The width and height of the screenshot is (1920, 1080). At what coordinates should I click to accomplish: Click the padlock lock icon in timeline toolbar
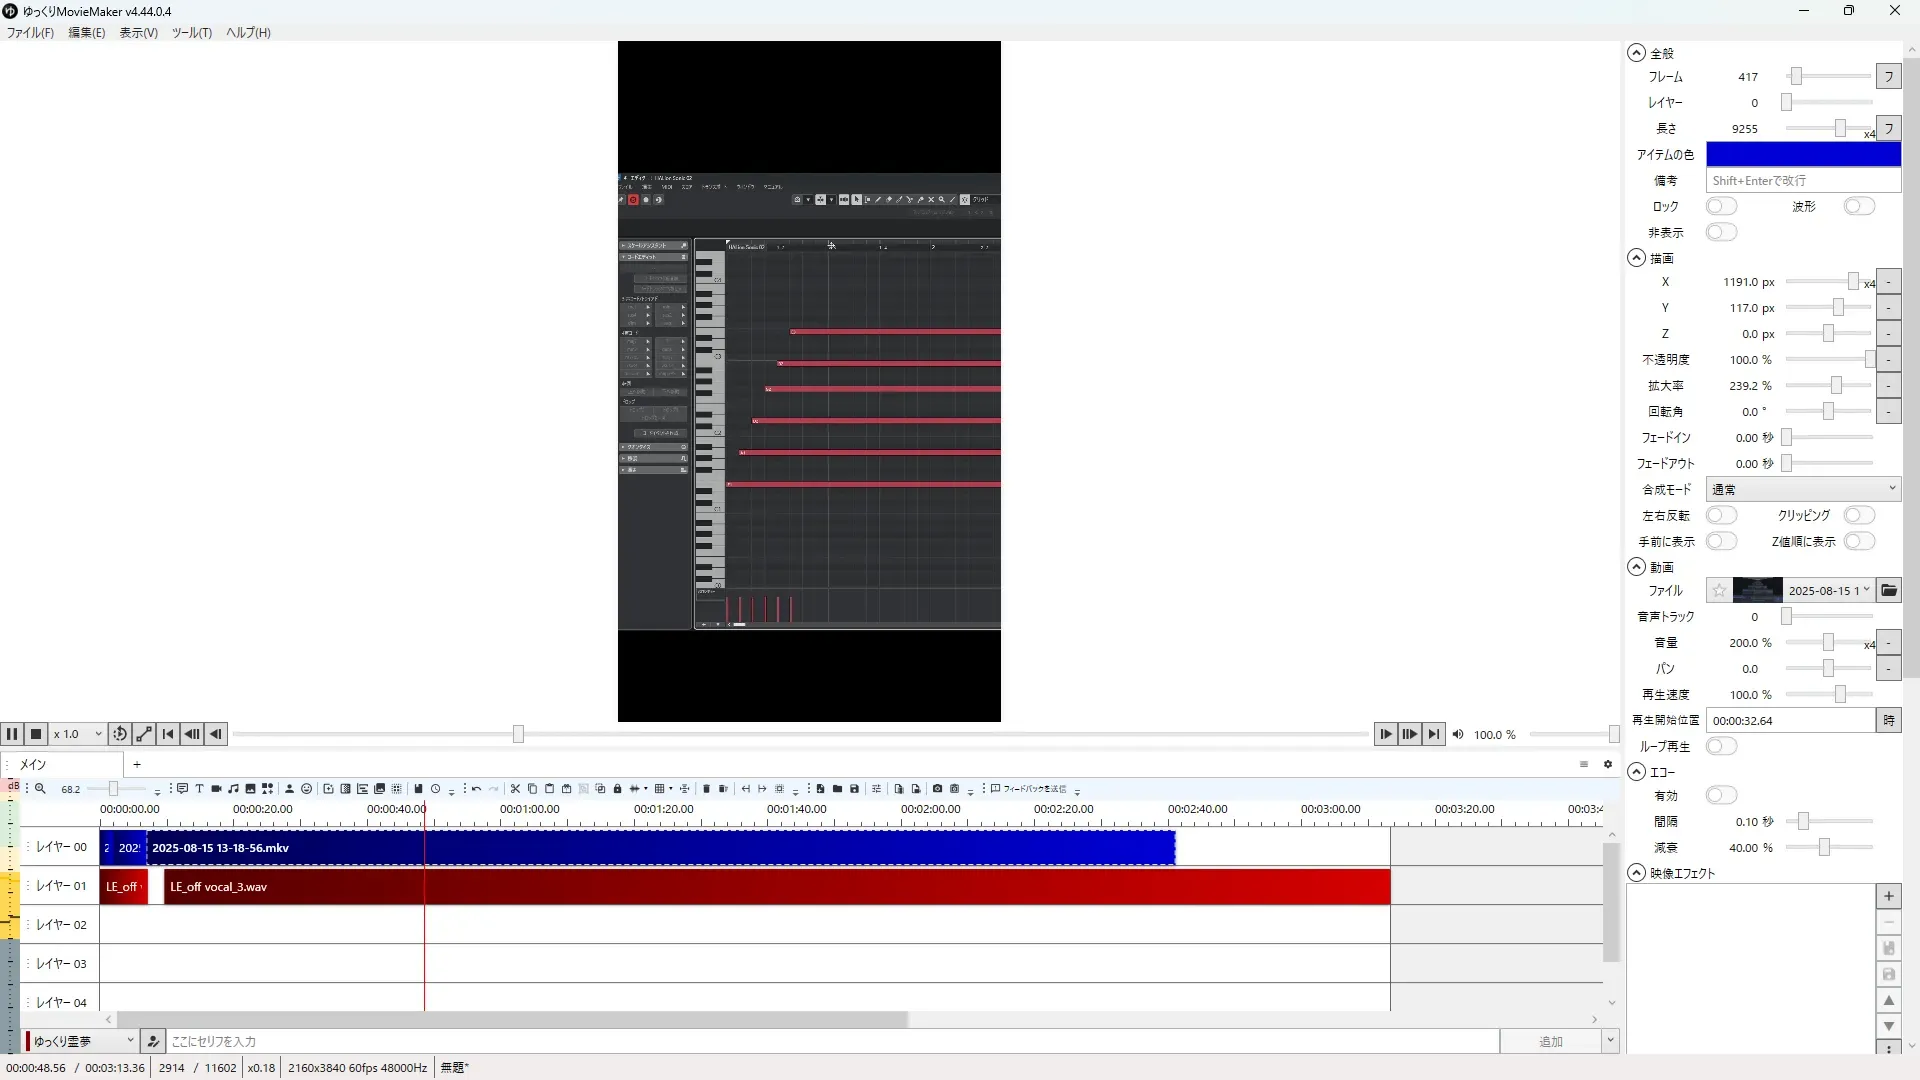[x=617, y=789]
